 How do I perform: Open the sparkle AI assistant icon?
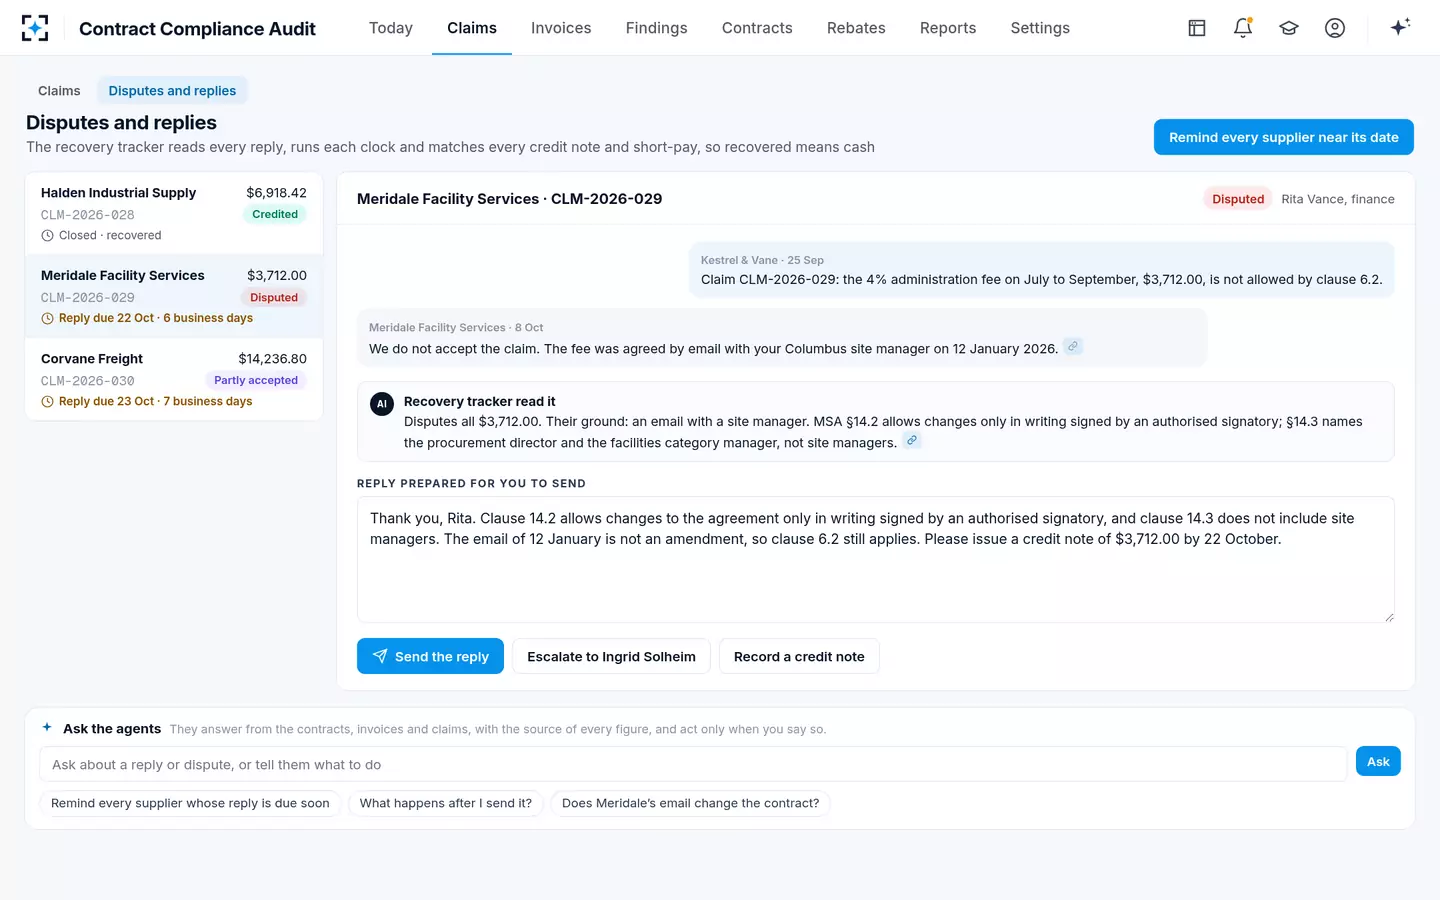click(x=1400, y=27)
